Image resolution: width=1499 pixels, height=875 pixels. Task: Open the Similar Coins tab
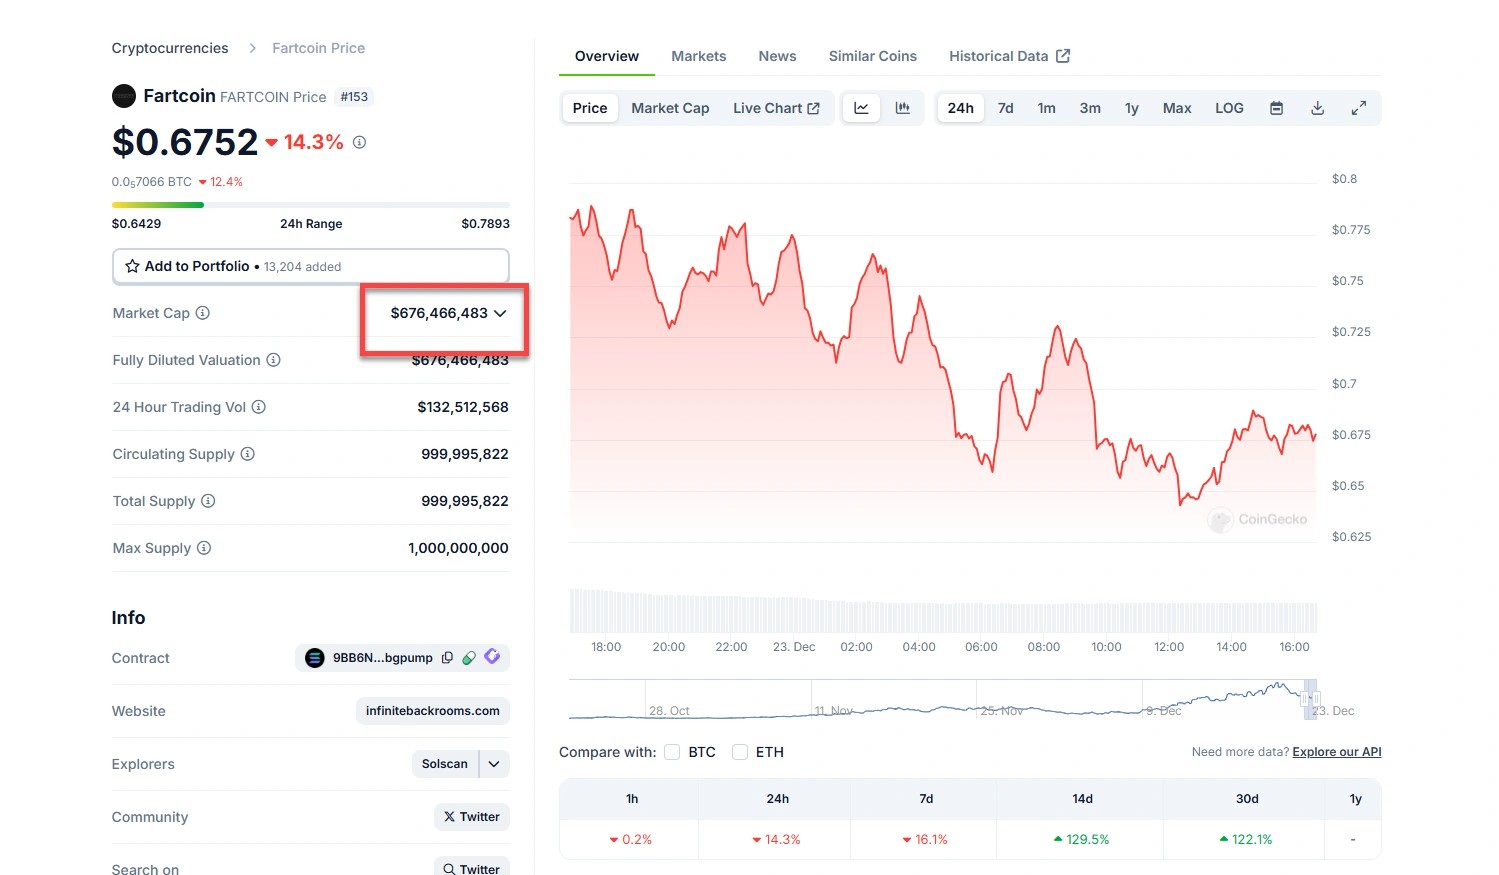[872, 56]
